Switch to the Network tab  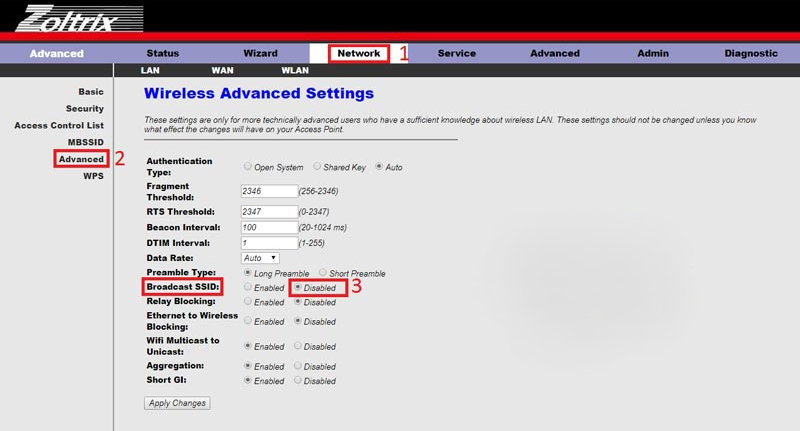point(359,53)
